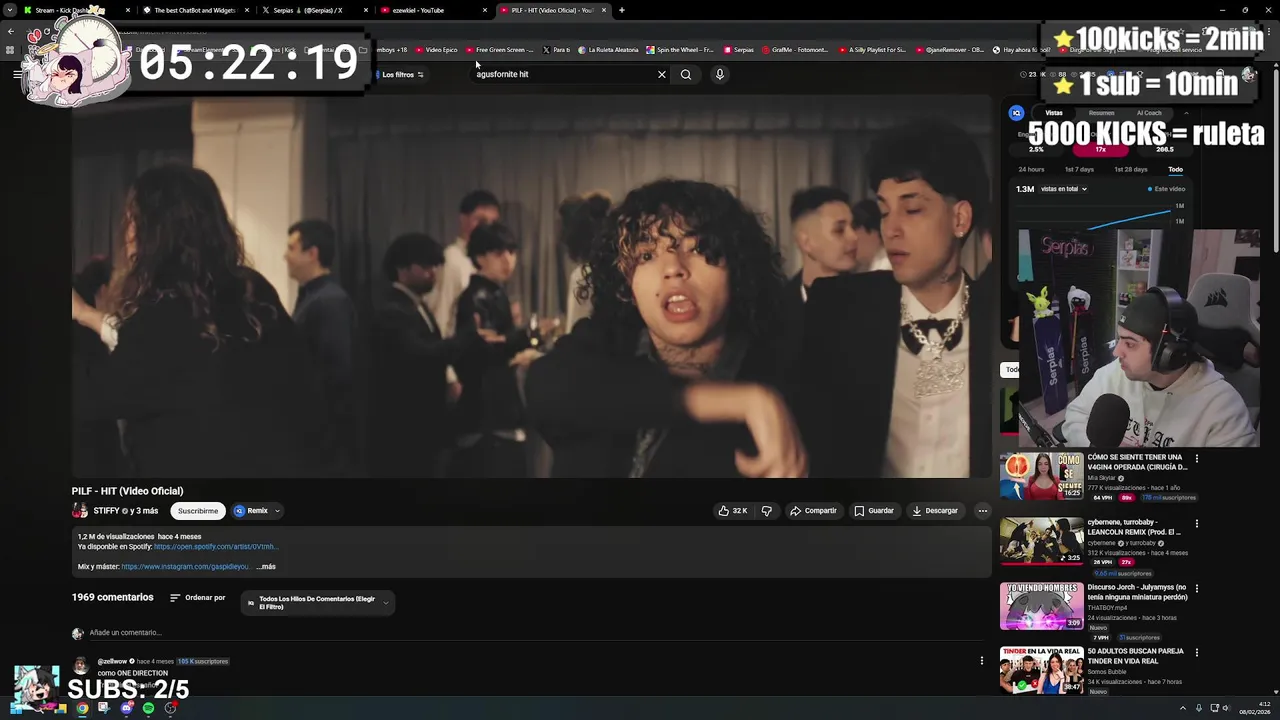Open La Ruleta Aleatoria bookmark
Screen dimensions: 1280x720
pos(607,49)
